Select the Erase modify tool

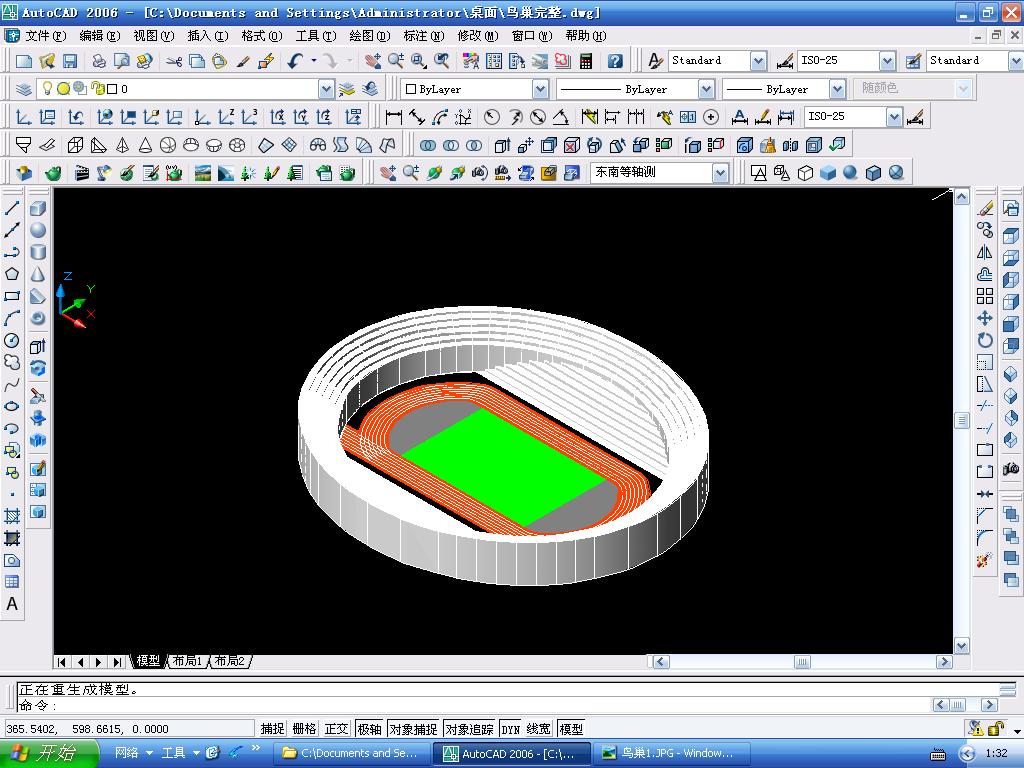pyautogui.click(x=985, y=208)
